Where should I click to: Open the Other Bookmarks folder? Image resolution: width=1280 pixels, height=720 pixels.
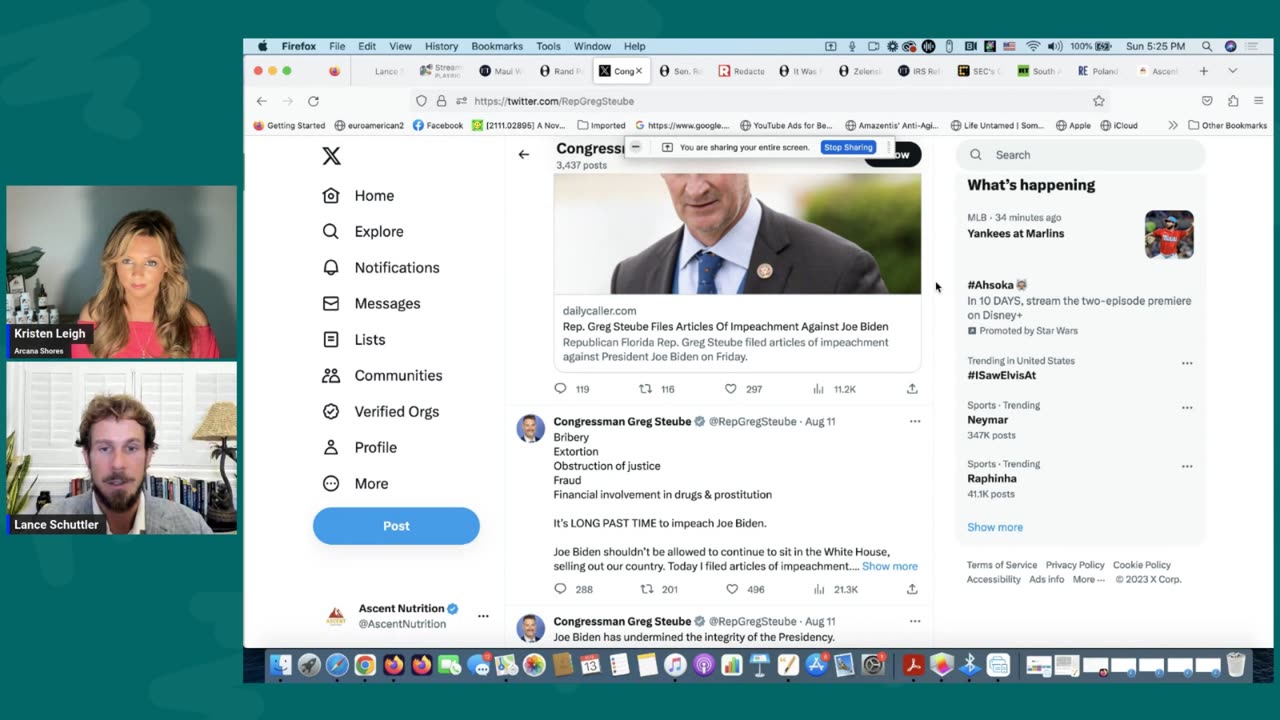tap(1228, 125)
